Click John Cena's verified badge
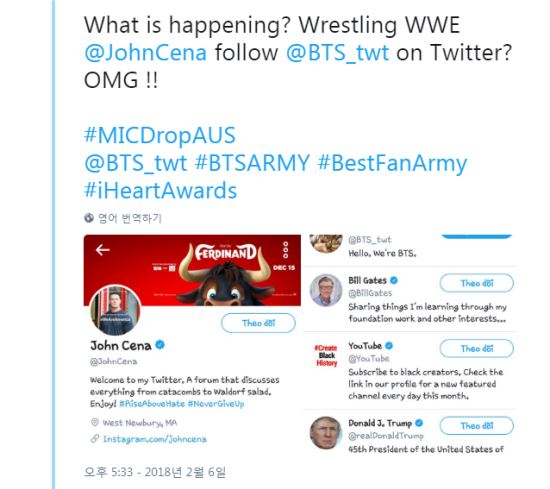 160,345
